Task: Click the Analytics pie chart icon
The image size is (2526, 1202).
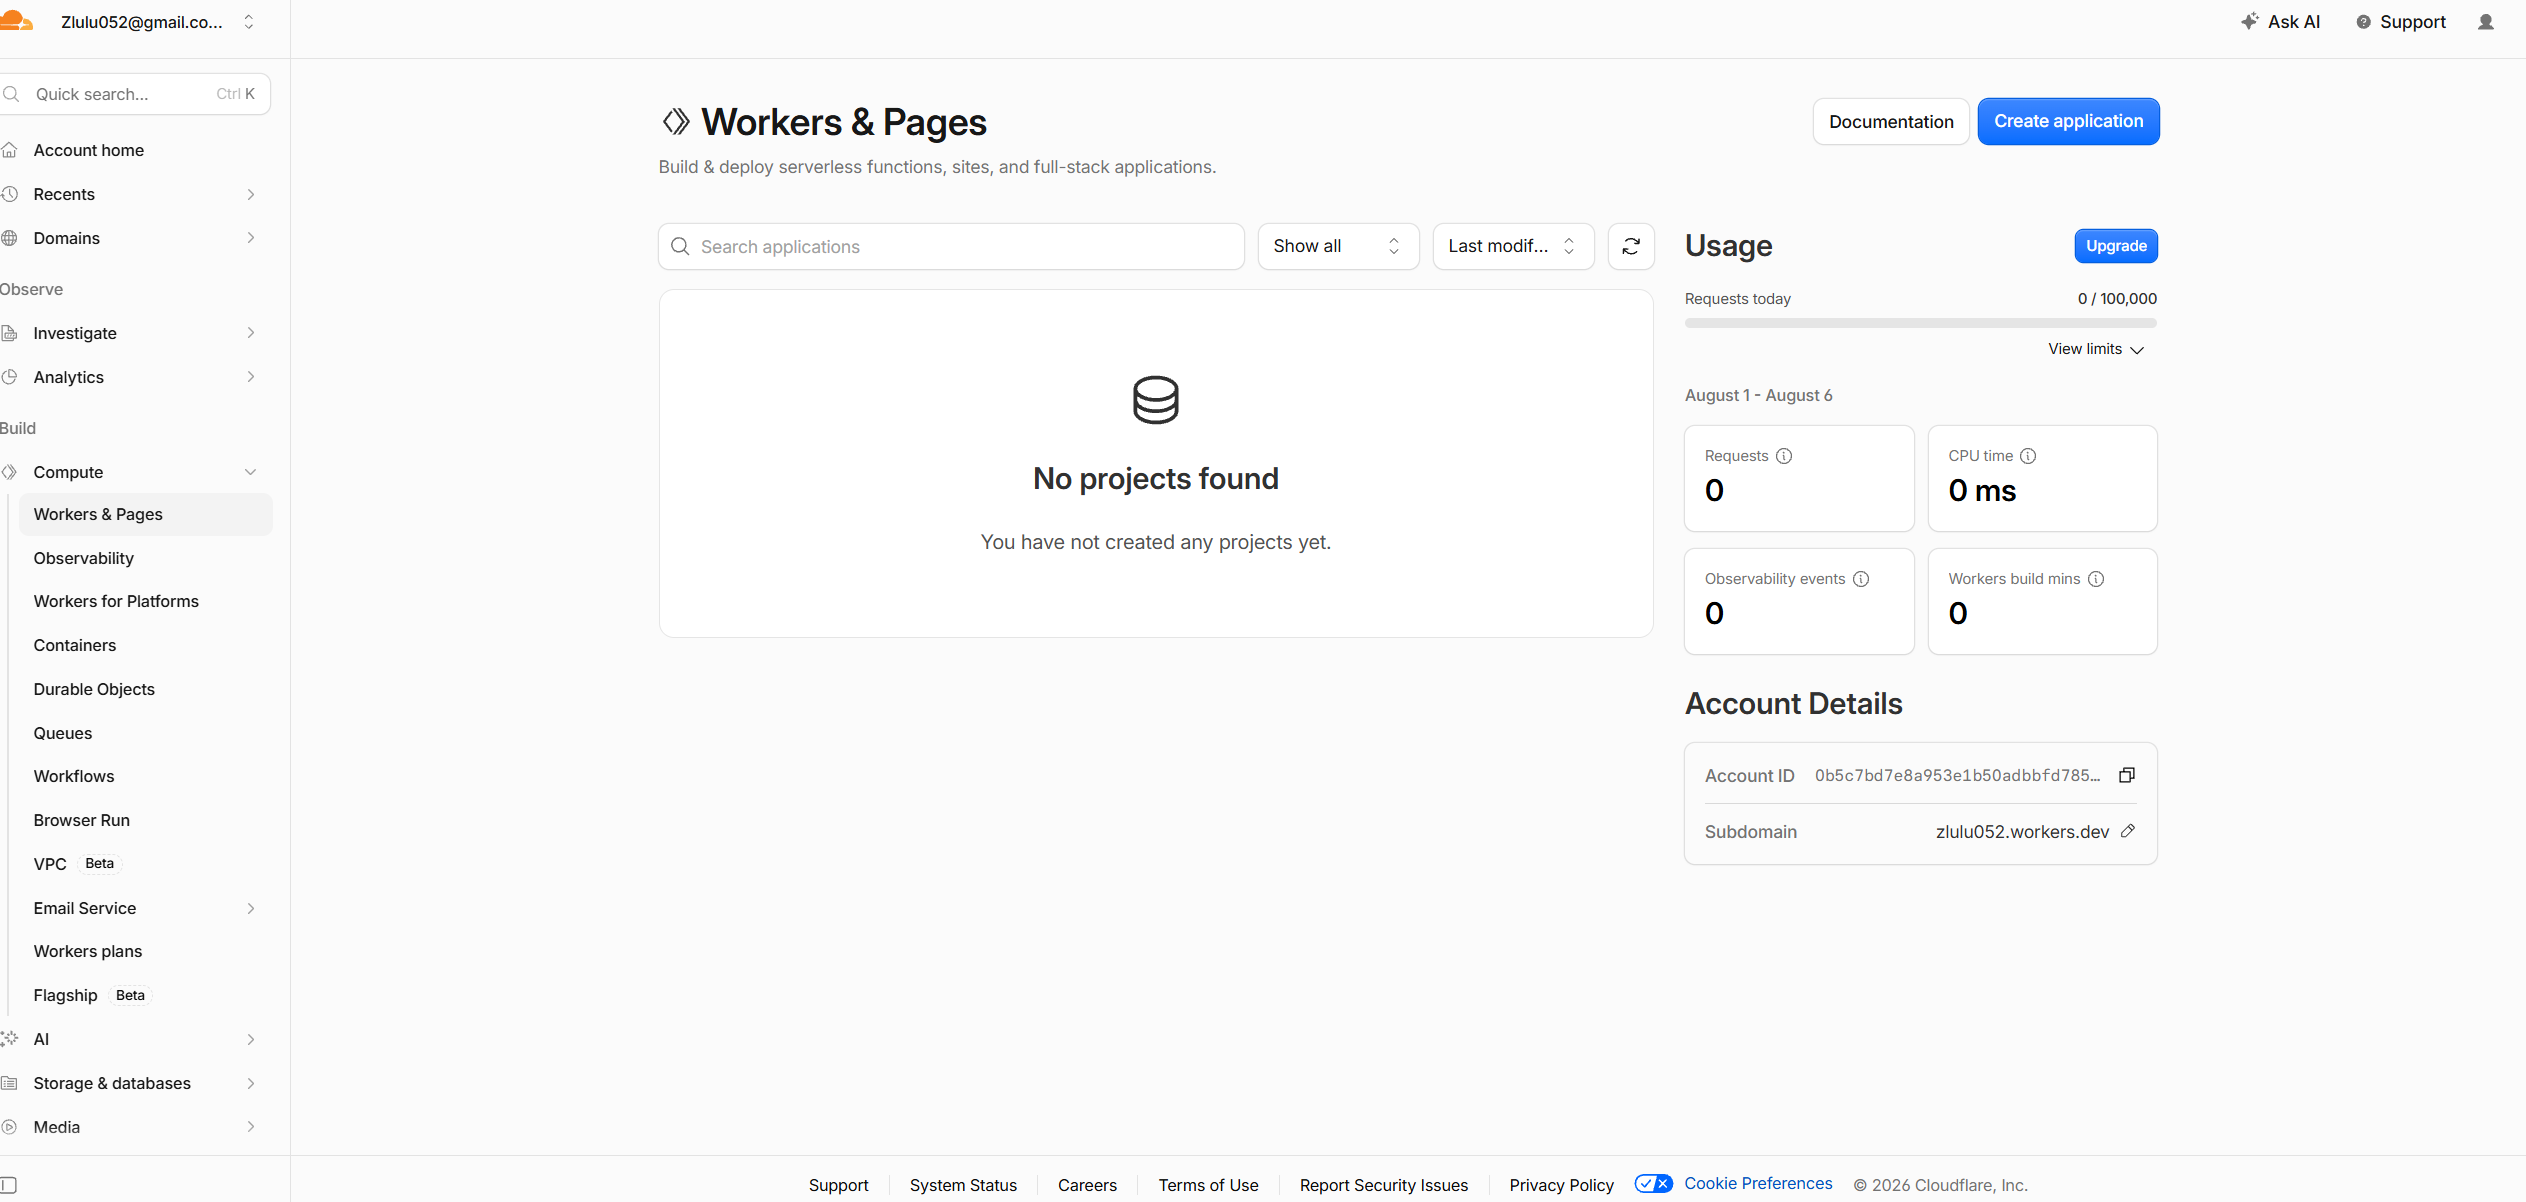Action: (x=10, y=377)
